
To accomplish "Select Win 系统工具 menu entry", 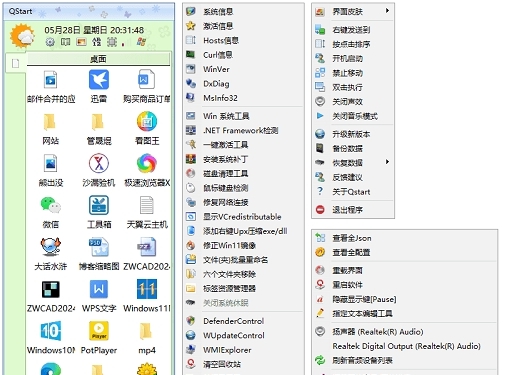I will (243, 116).
